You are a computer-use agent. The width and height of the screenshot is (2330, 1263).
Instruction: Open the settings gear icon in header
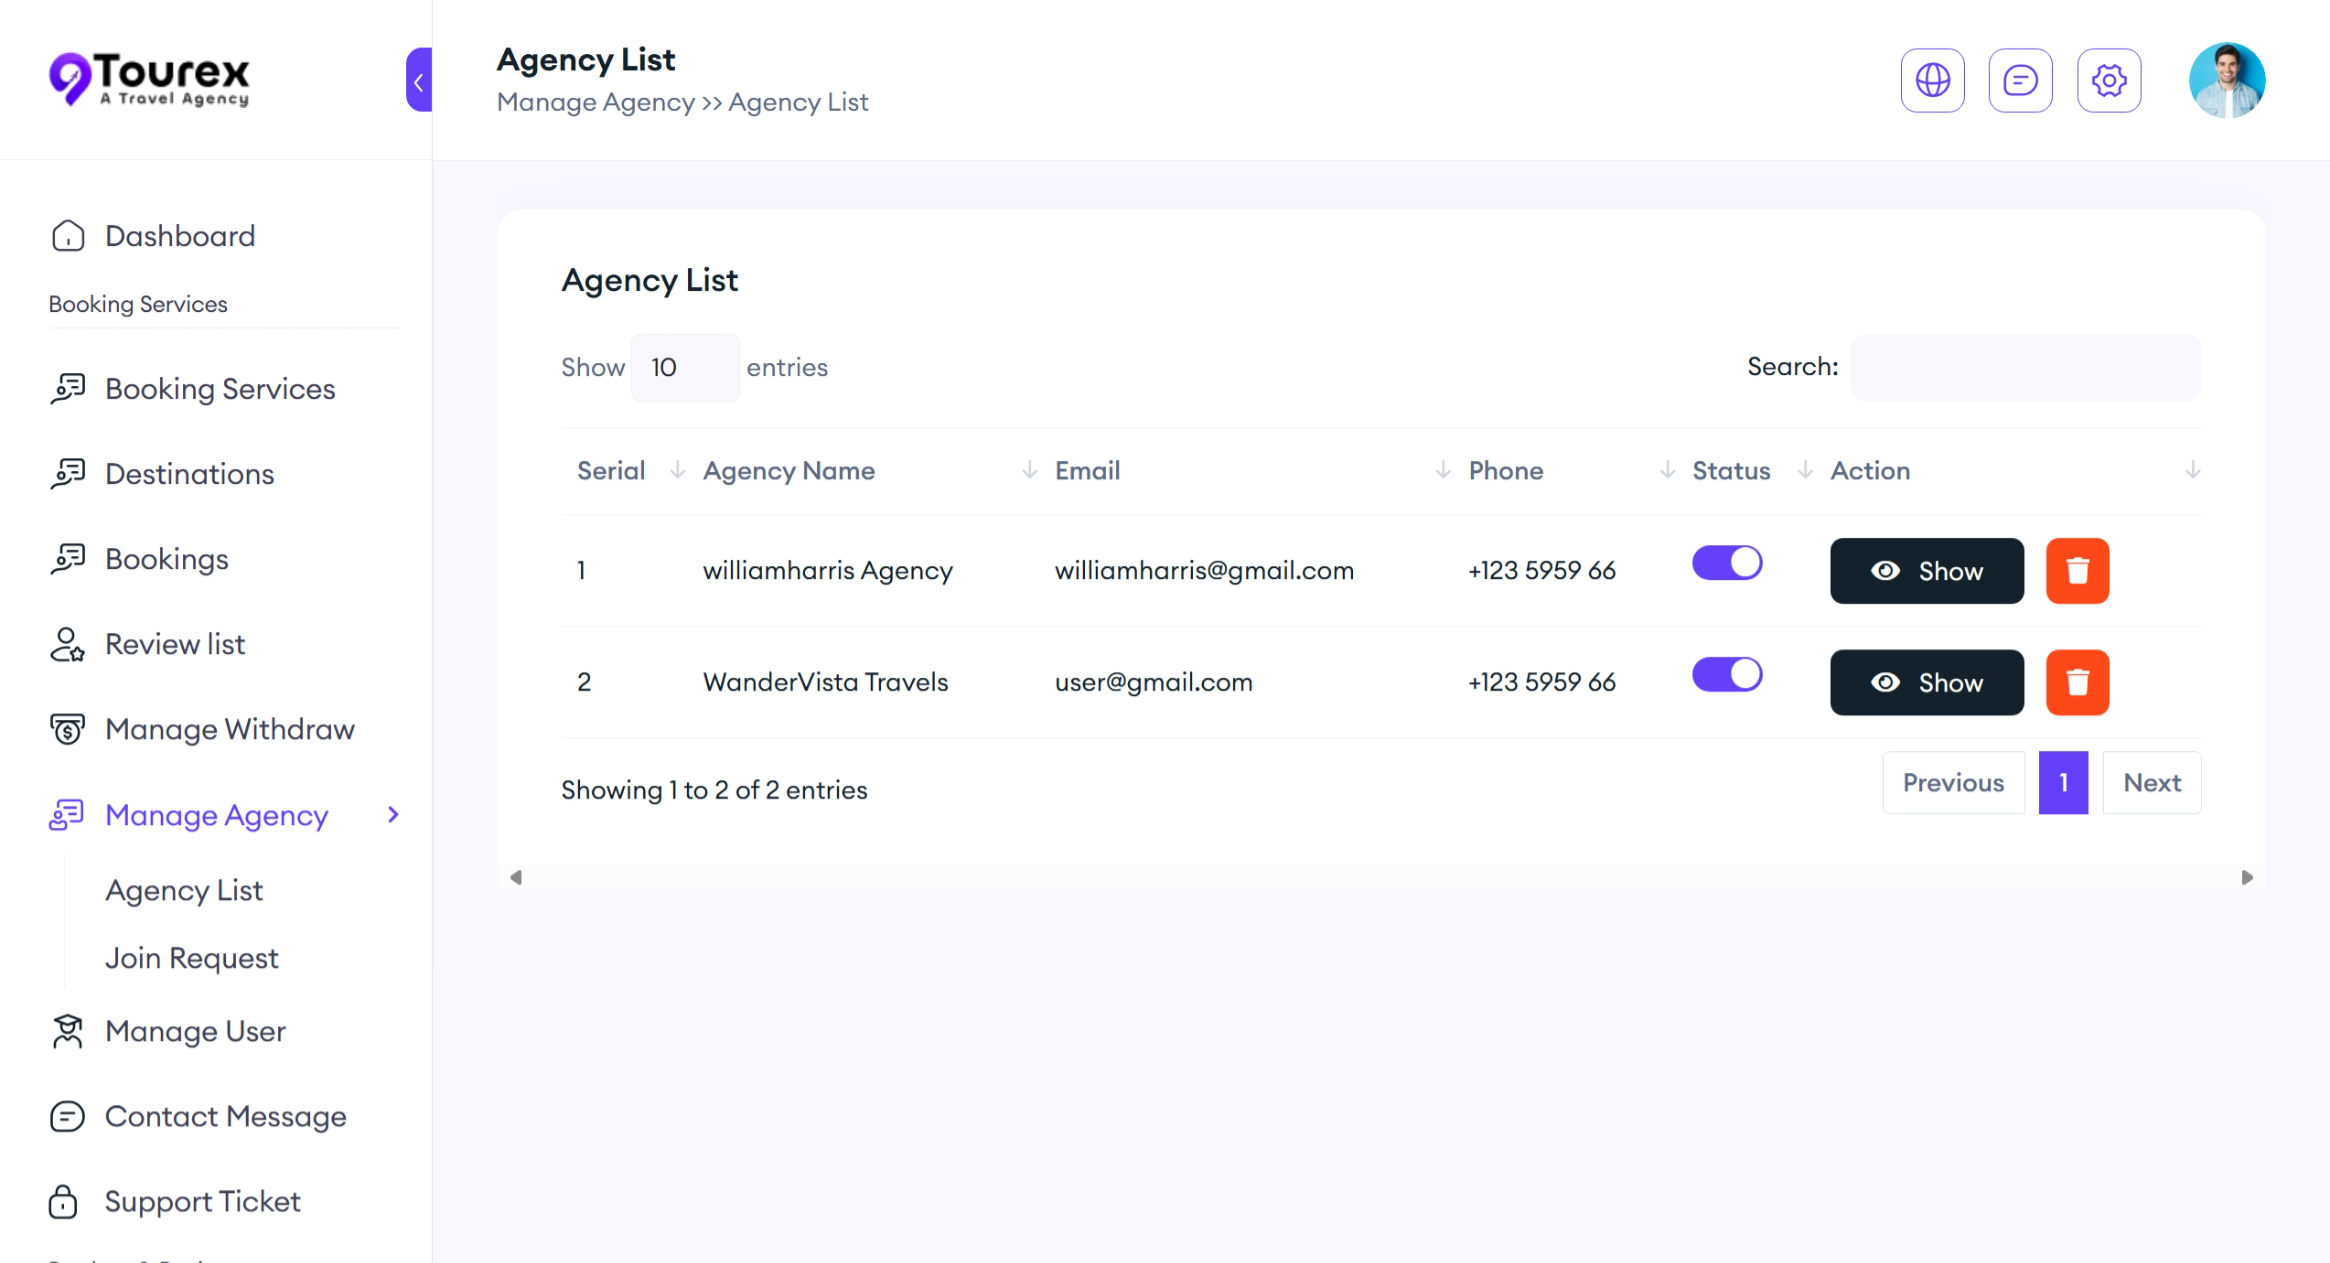[x=2108, y=80]
